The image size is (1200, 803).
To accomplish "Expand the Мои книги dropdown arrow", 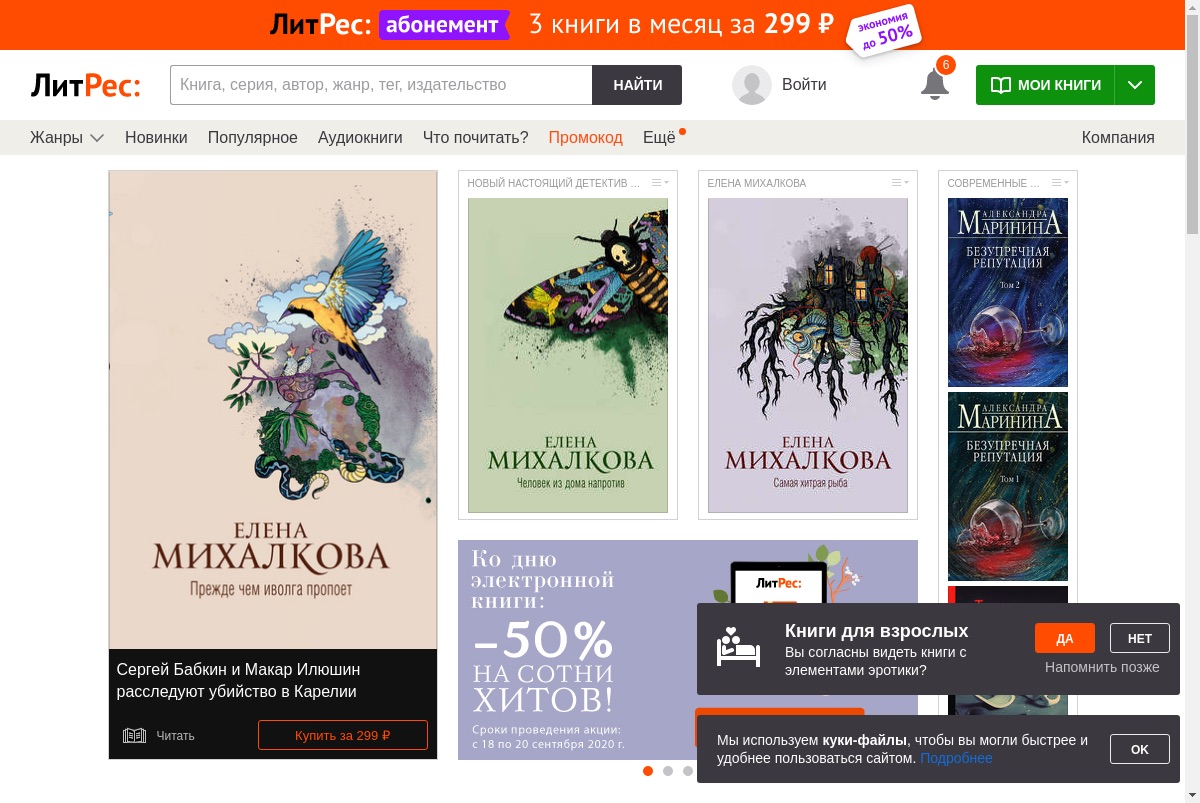I will [x=1135, y=85].
